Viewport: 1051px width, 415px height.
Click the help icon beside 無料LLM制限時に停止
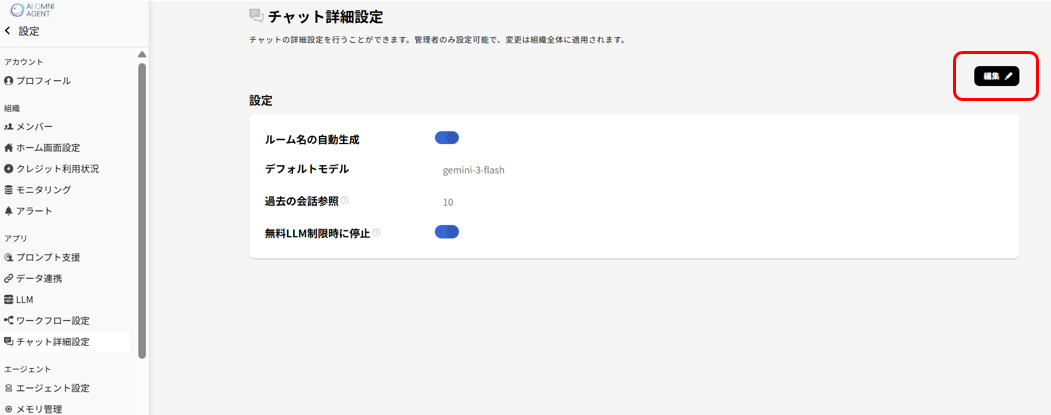point(376,233)
